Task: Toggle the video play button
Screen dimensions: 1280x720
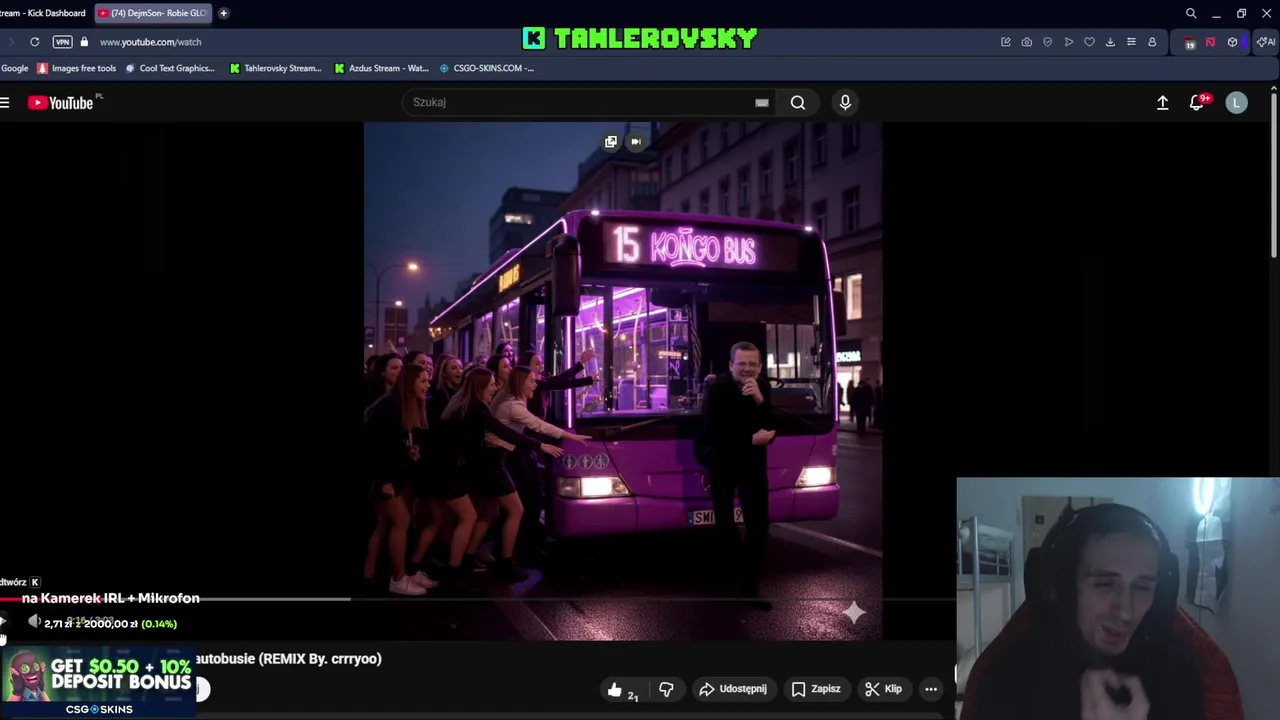Action: click(x=3, y=622)
